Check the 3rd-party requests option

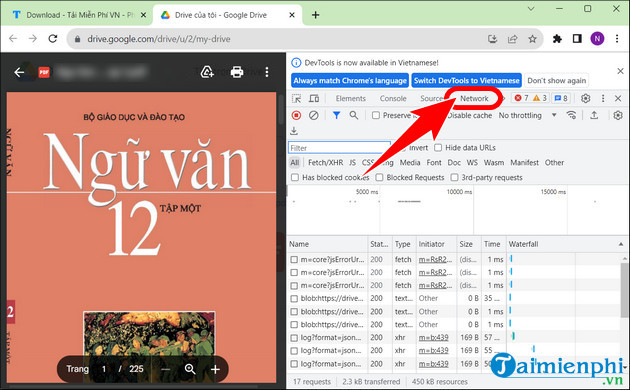click(x=454, y=178)
